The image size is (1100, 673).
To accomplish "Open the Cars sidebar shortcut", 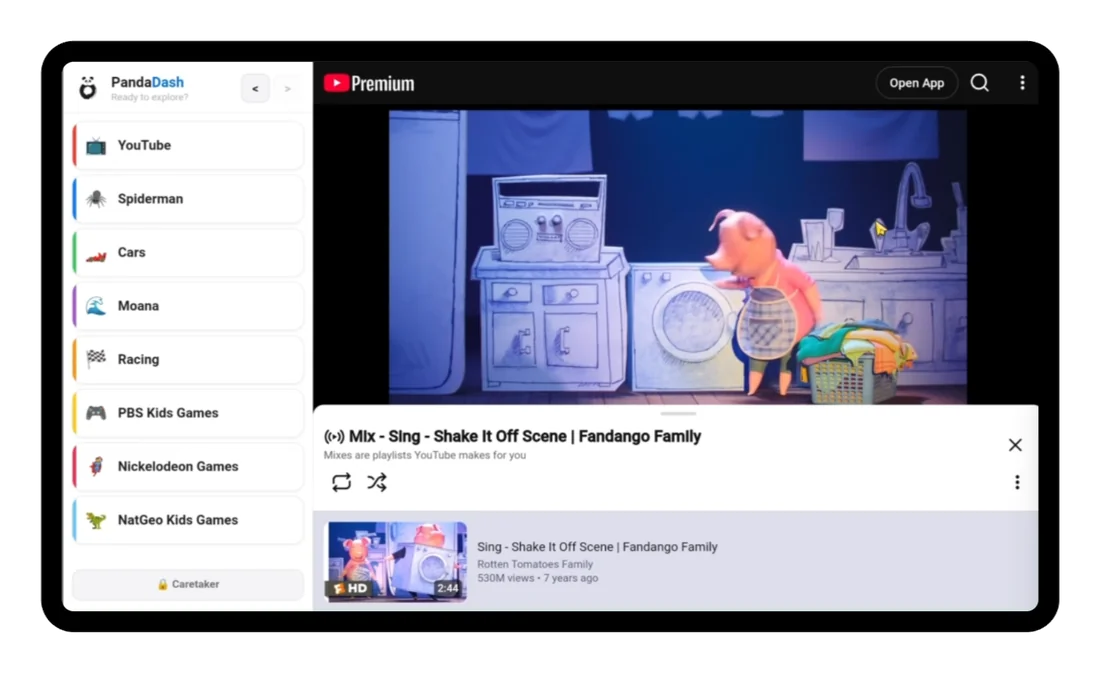I will click(188, 253).
